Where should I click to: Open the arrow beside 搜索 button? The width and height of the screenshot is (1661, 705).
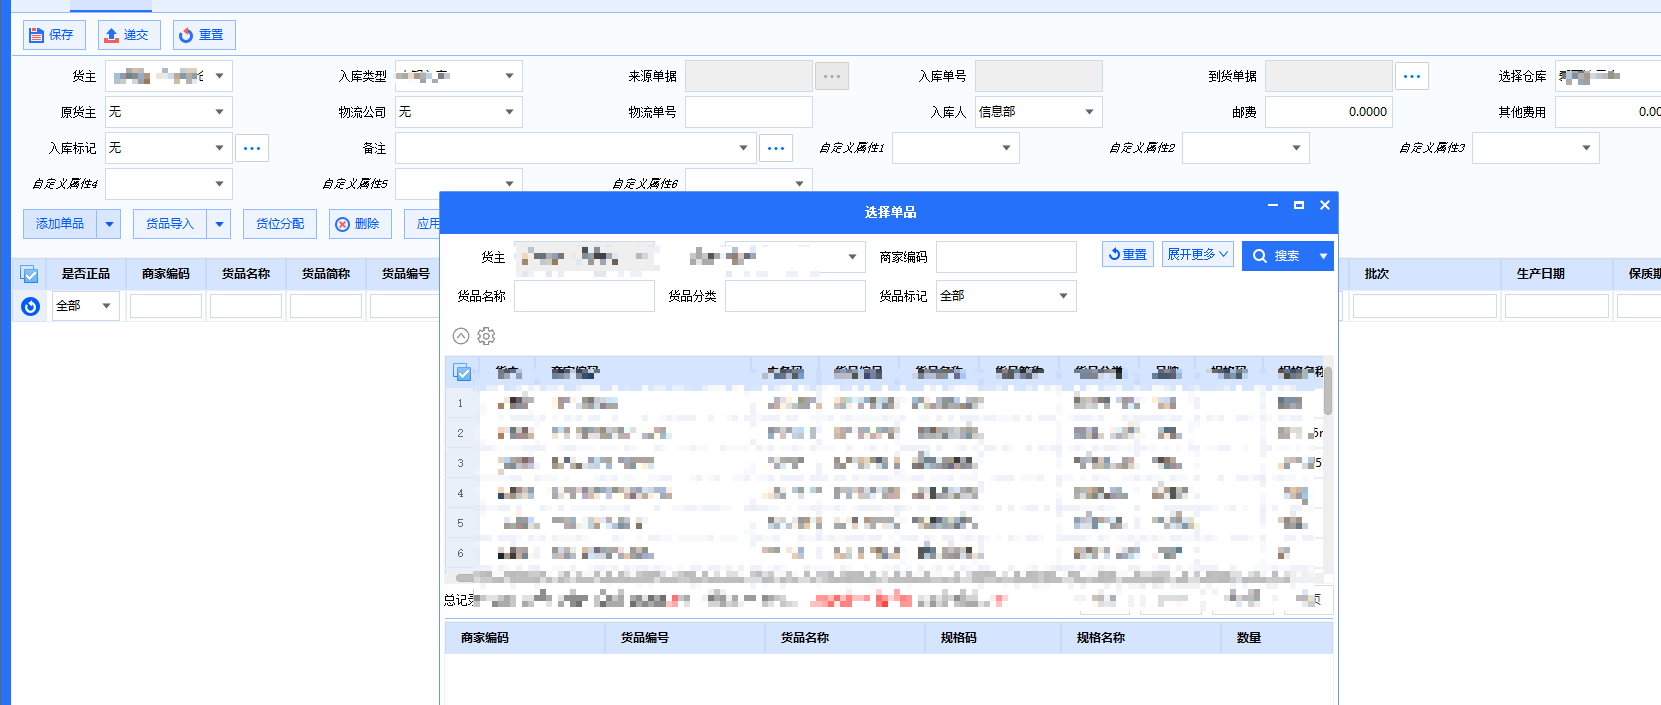click(1323, 256)
